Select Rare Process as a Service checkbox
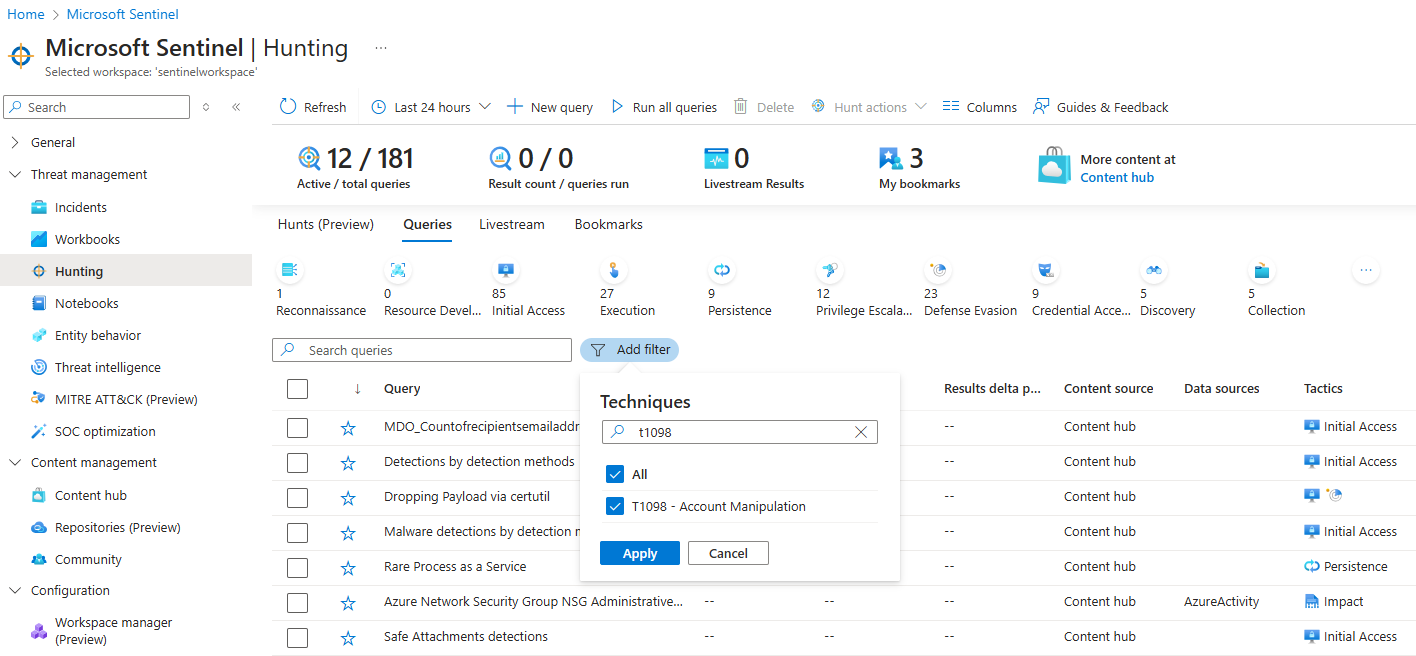This screenshot has width=1416, height=656. point(297,568)
